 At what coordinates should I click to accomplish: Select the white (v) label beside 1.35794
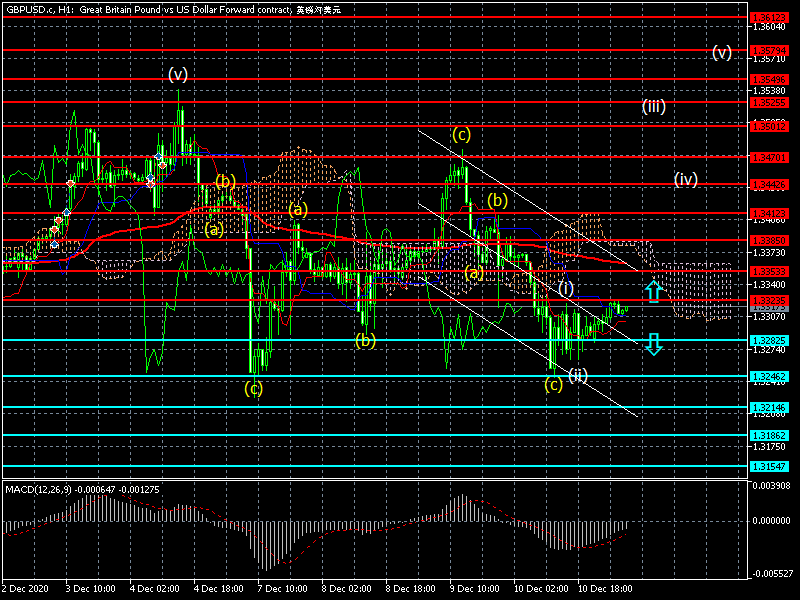point(722,52)
